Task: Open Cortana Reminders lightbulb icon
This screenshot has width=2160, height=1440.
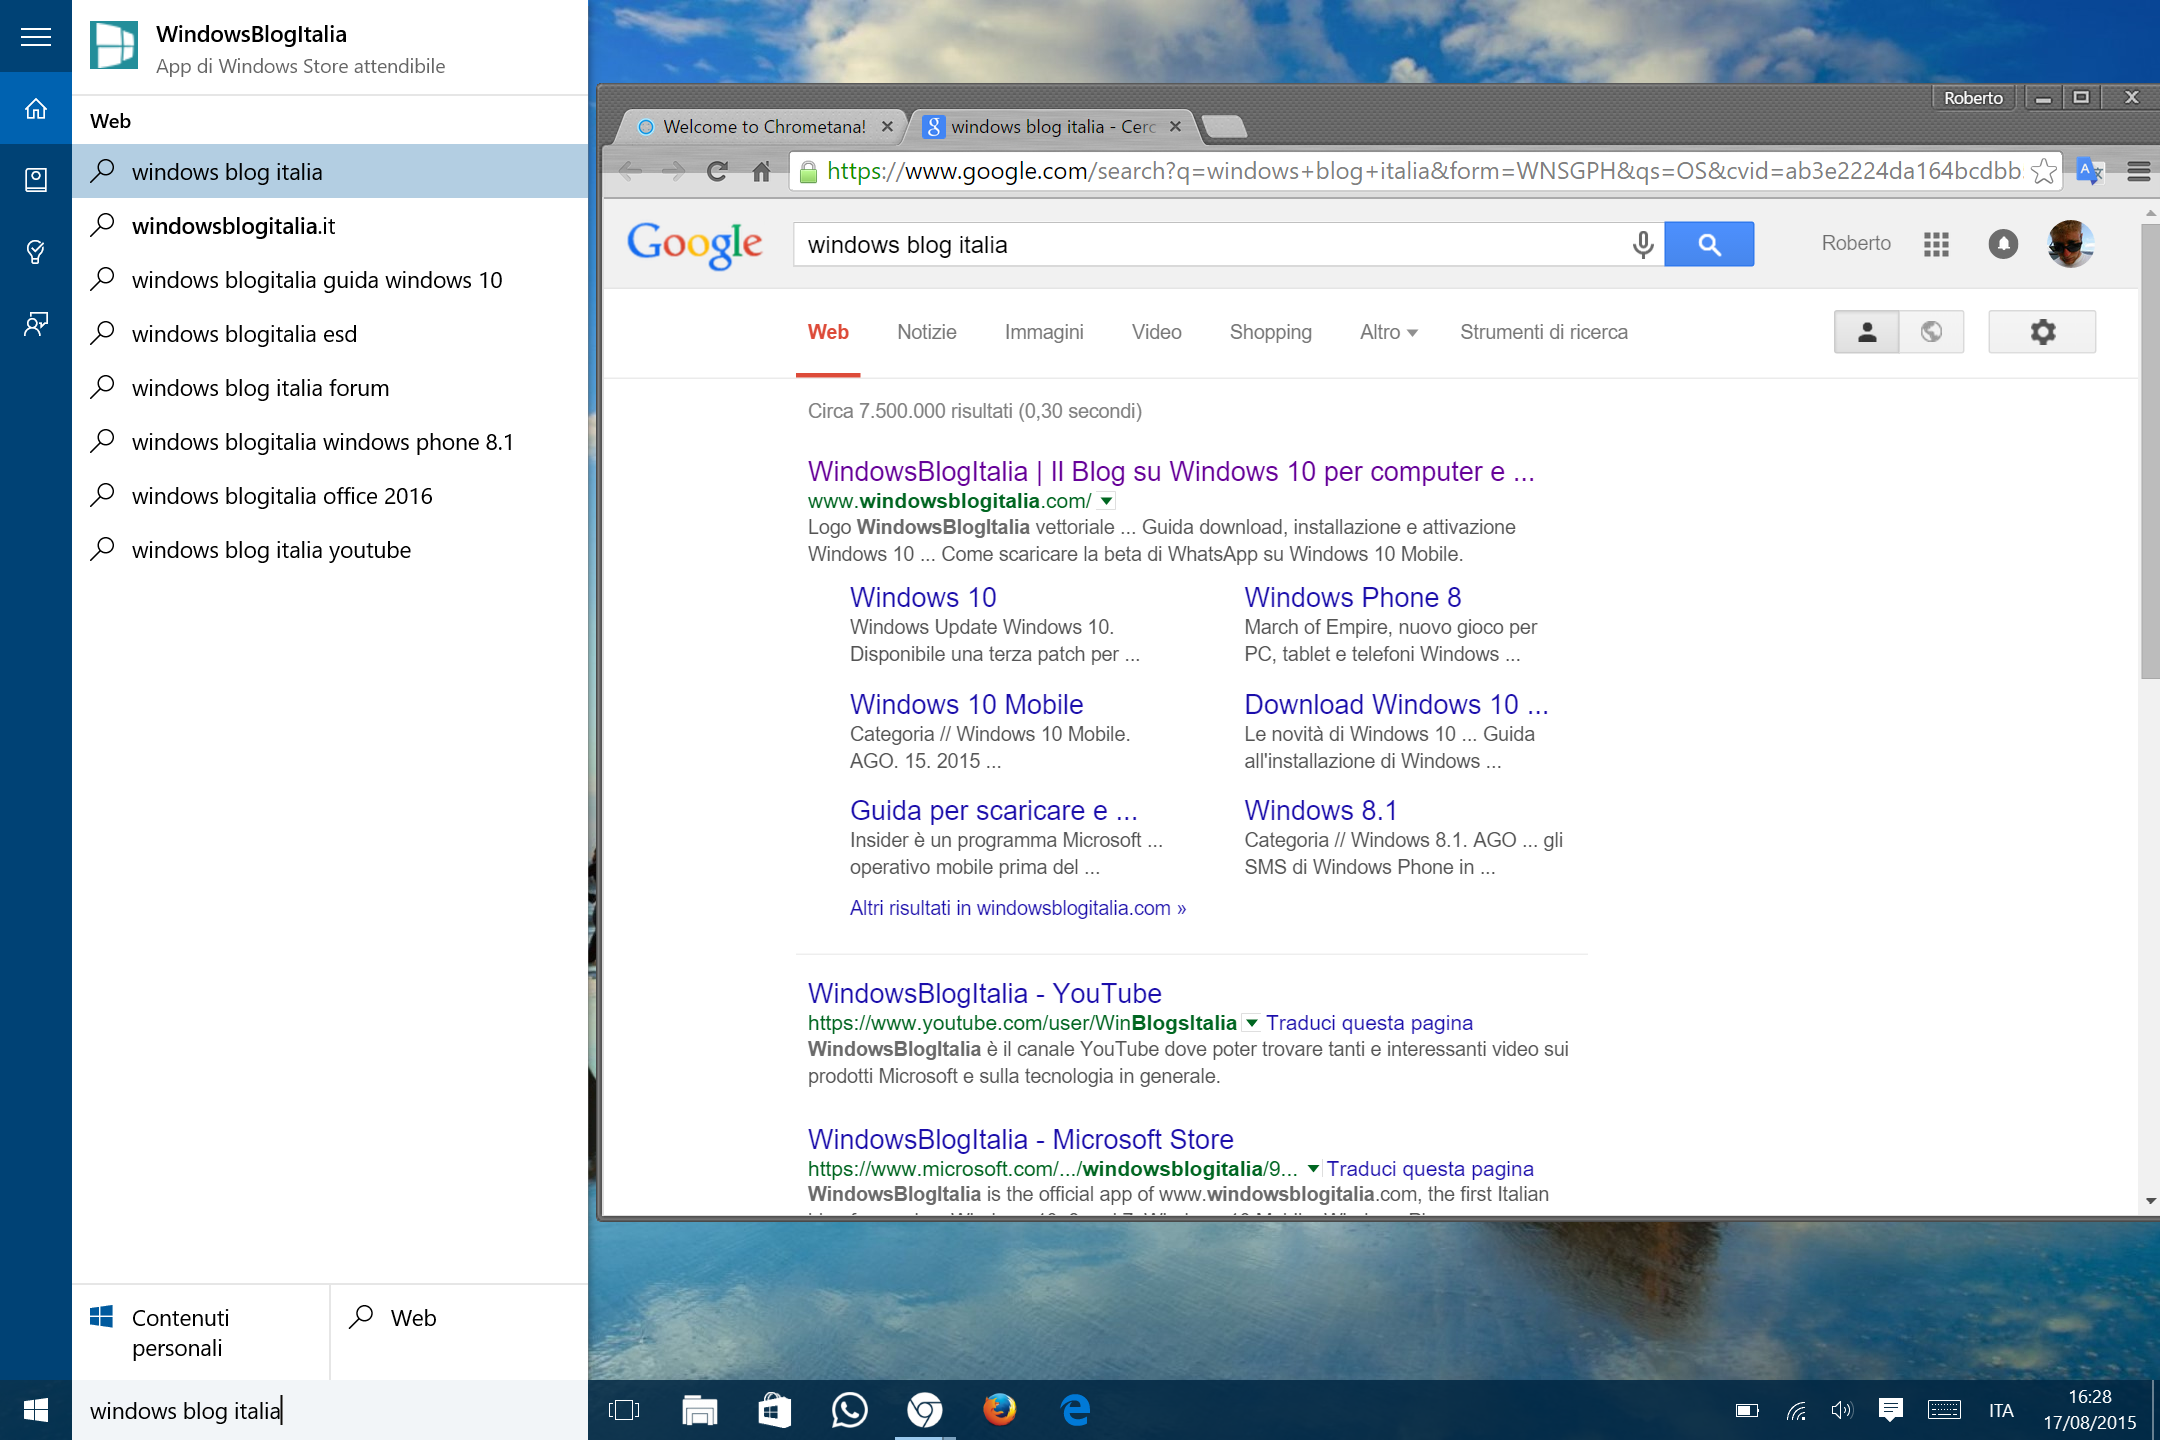Action: [x=36, y=252]
